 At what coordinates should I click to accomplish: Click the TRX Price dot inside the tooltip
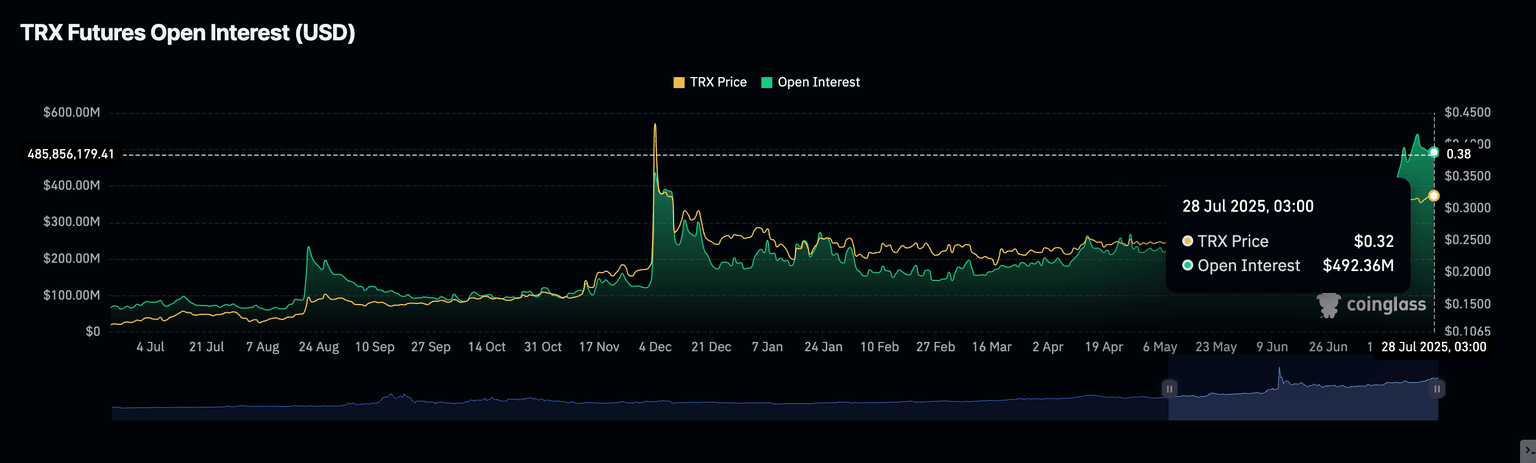point(1187,241)
